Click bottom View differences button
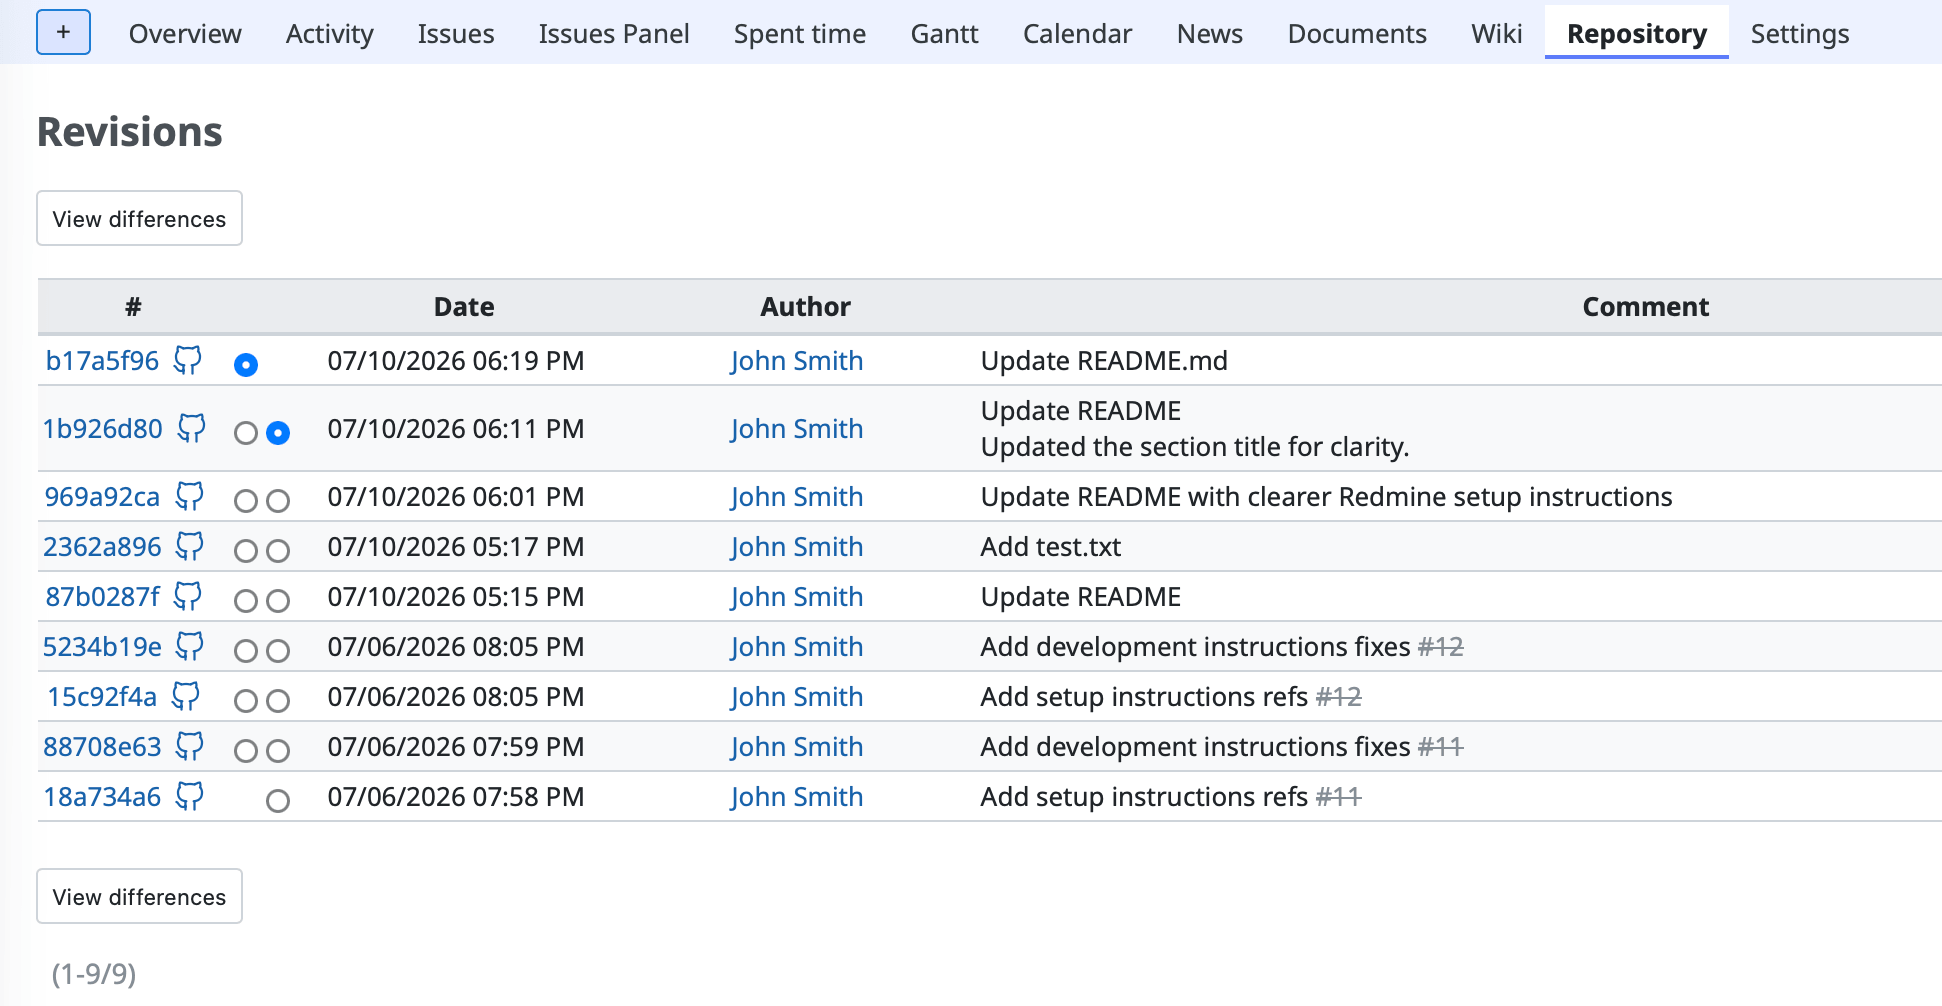Viewport: 1942px width, 1006px height. 139,896
